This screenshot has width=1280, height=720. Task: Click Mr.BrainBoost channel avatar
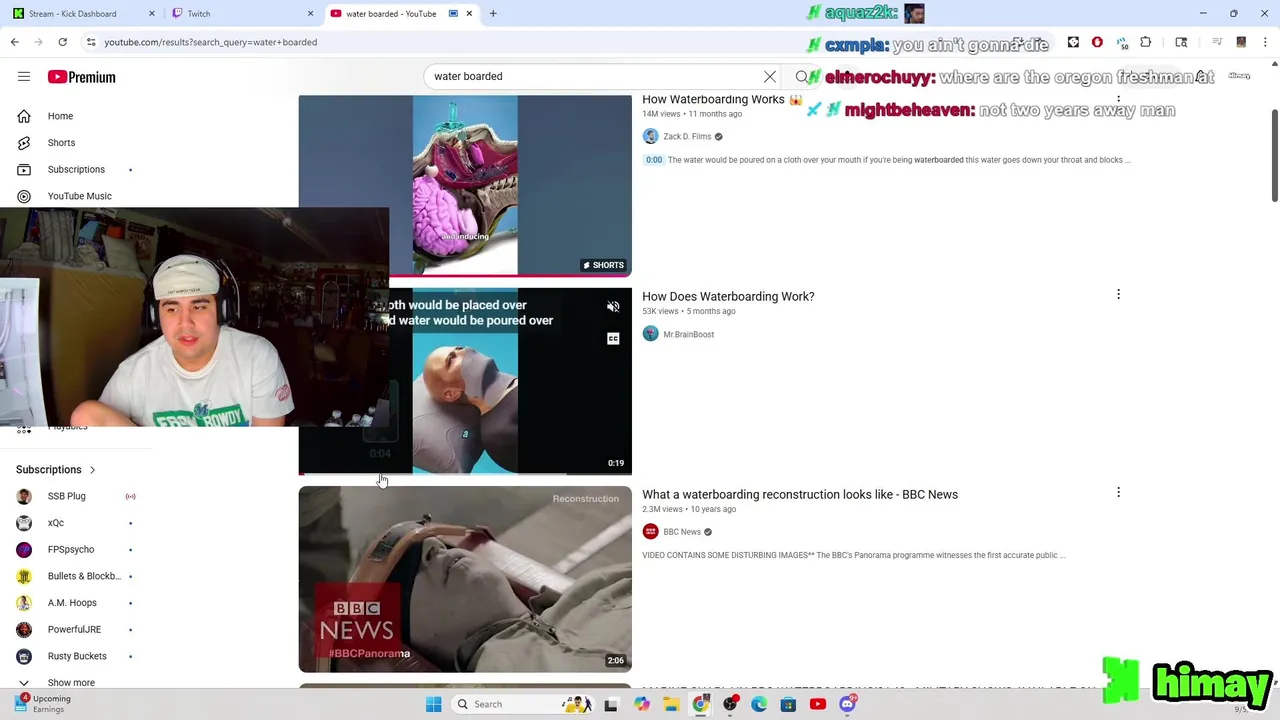(650, 334)
